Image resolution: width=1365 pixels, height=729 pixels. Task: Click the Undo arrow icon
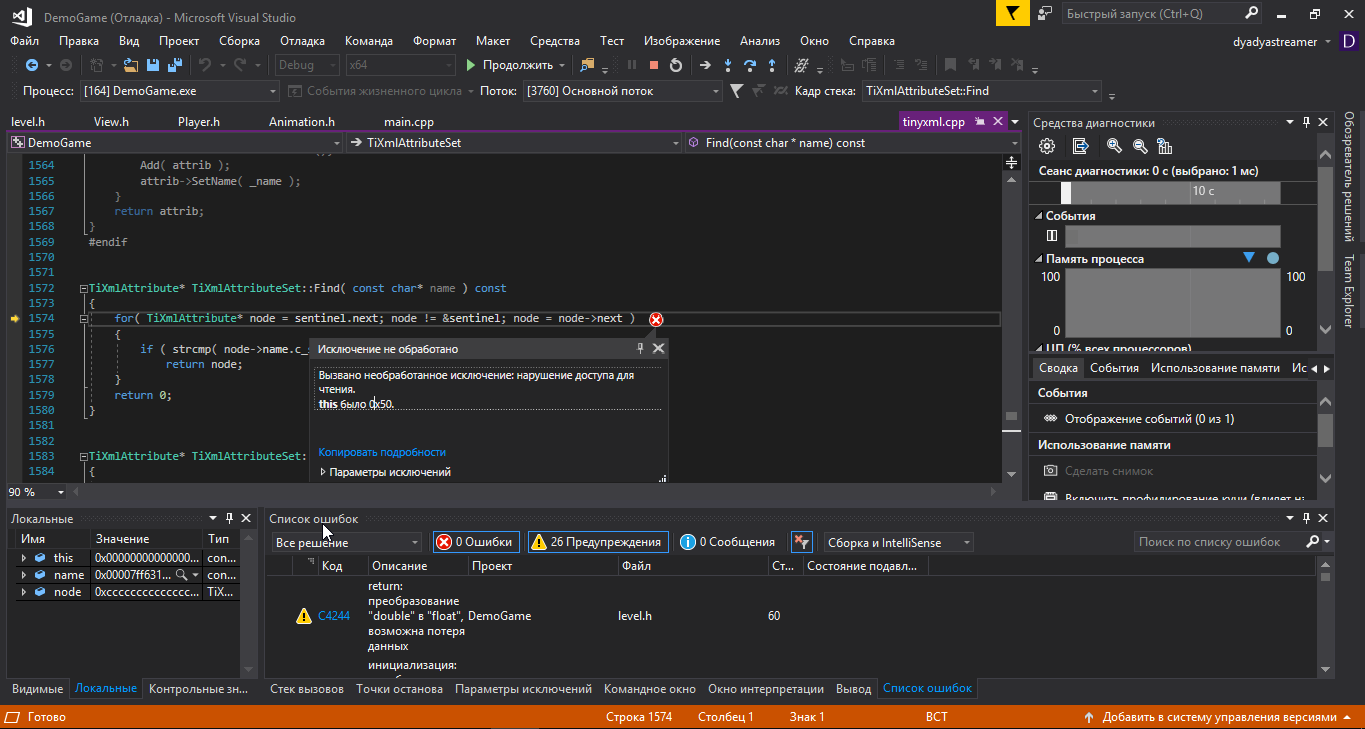click(x=205, y=65)
